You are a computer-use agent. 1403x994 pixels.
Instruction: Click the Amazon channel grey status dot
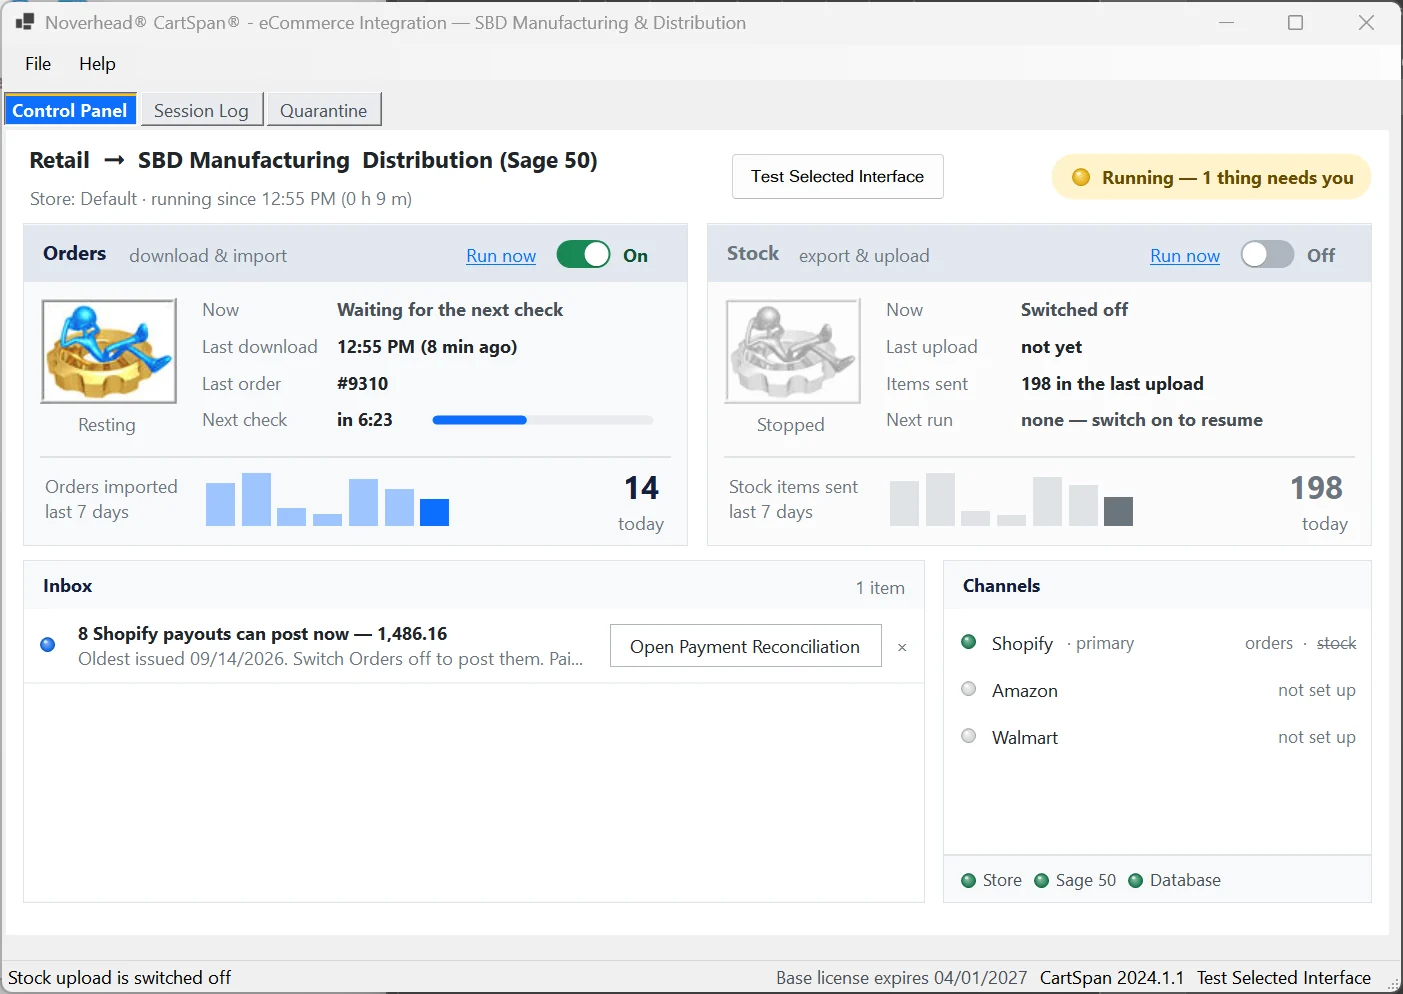[x=968, y=689]
